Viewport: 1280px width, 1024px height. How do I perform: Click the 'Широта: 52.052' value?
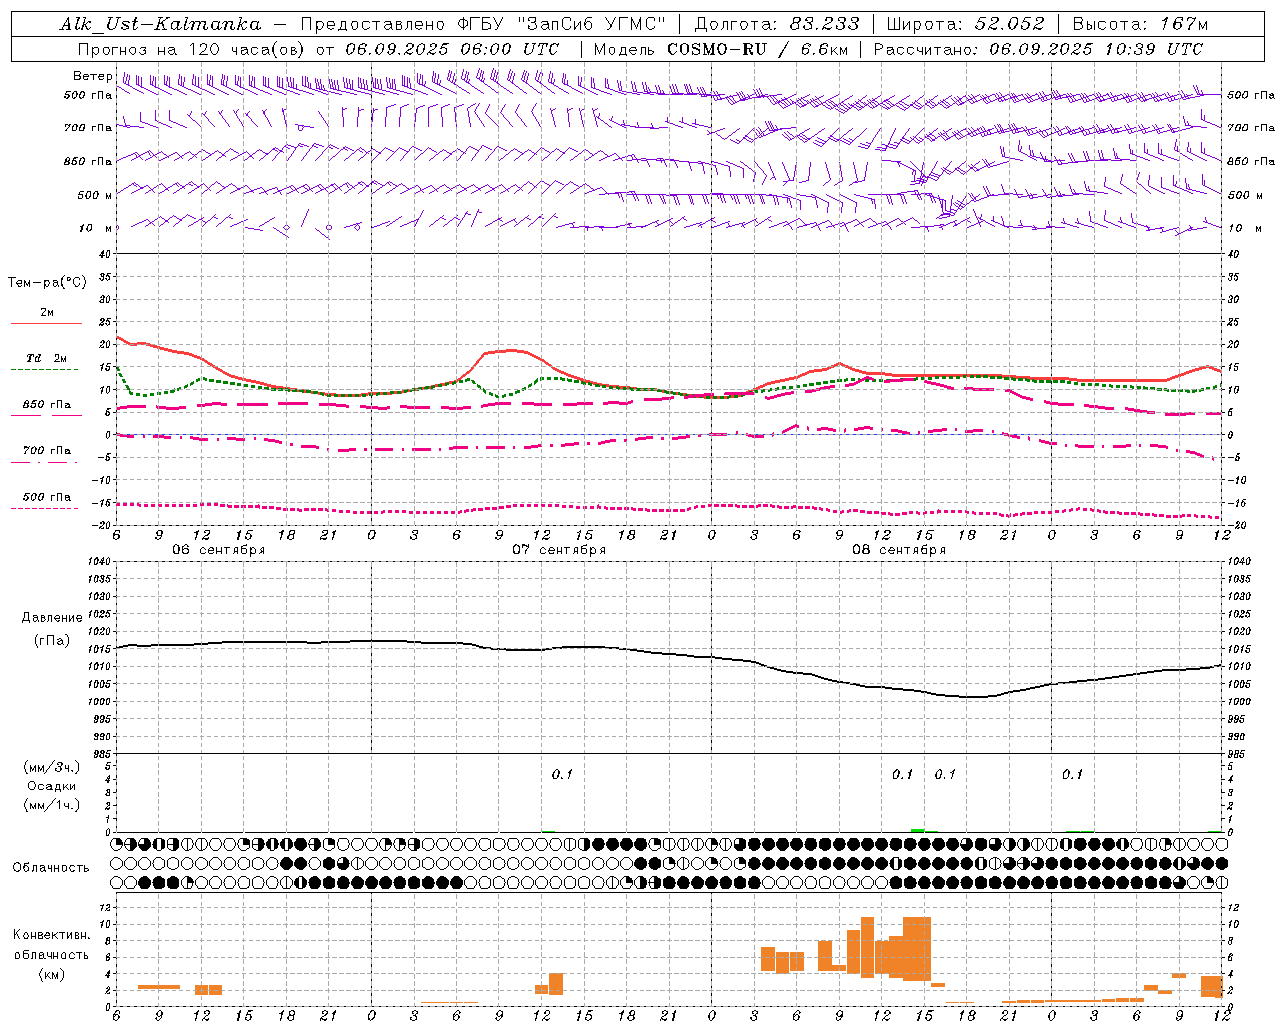click(x=965, y=25)
